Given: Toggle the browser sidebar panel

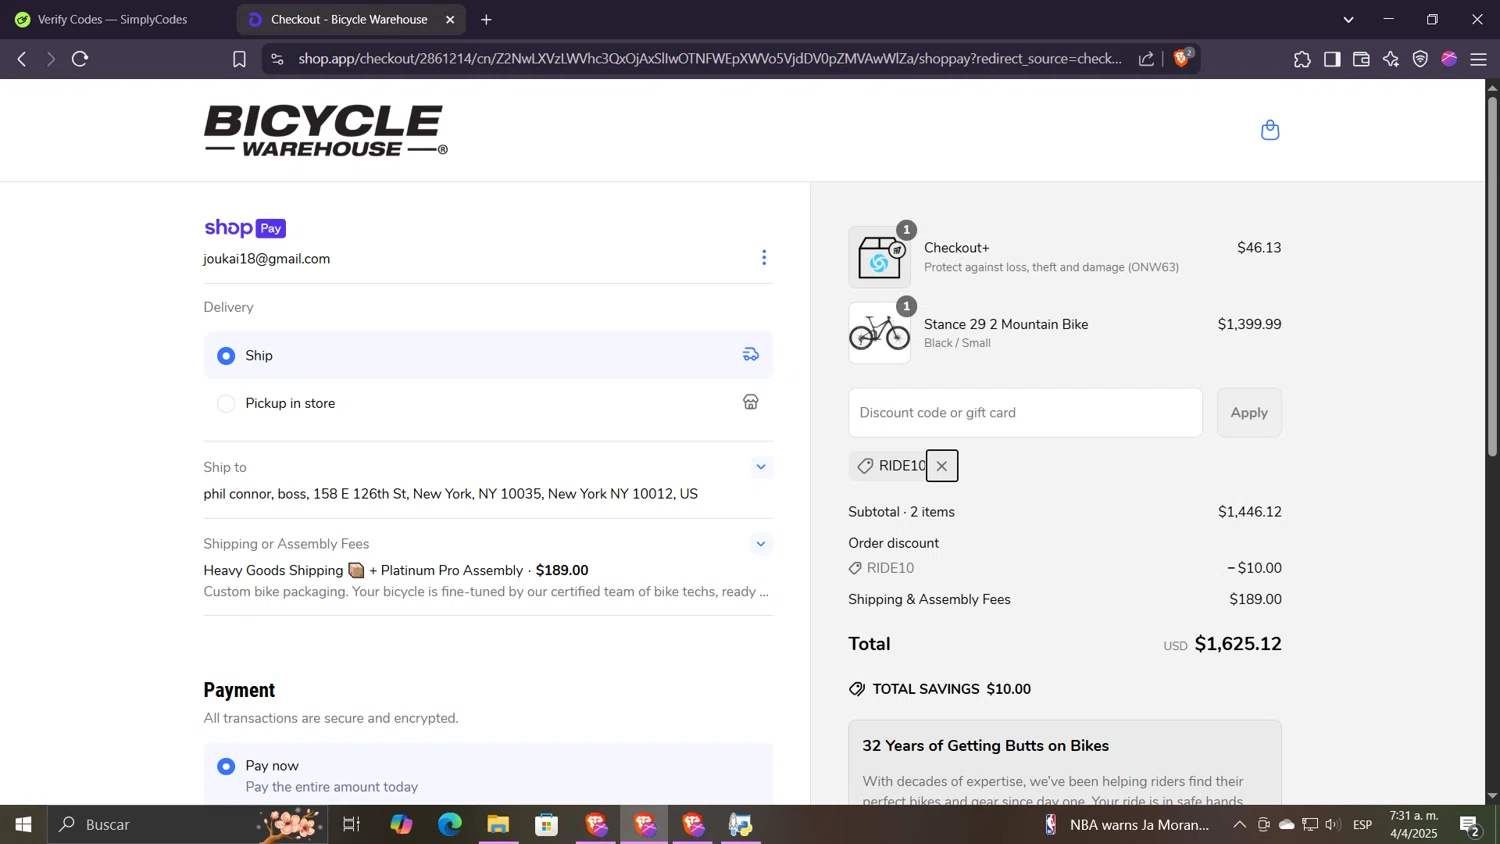Looking at the screenshot, I should point(1332,59).
